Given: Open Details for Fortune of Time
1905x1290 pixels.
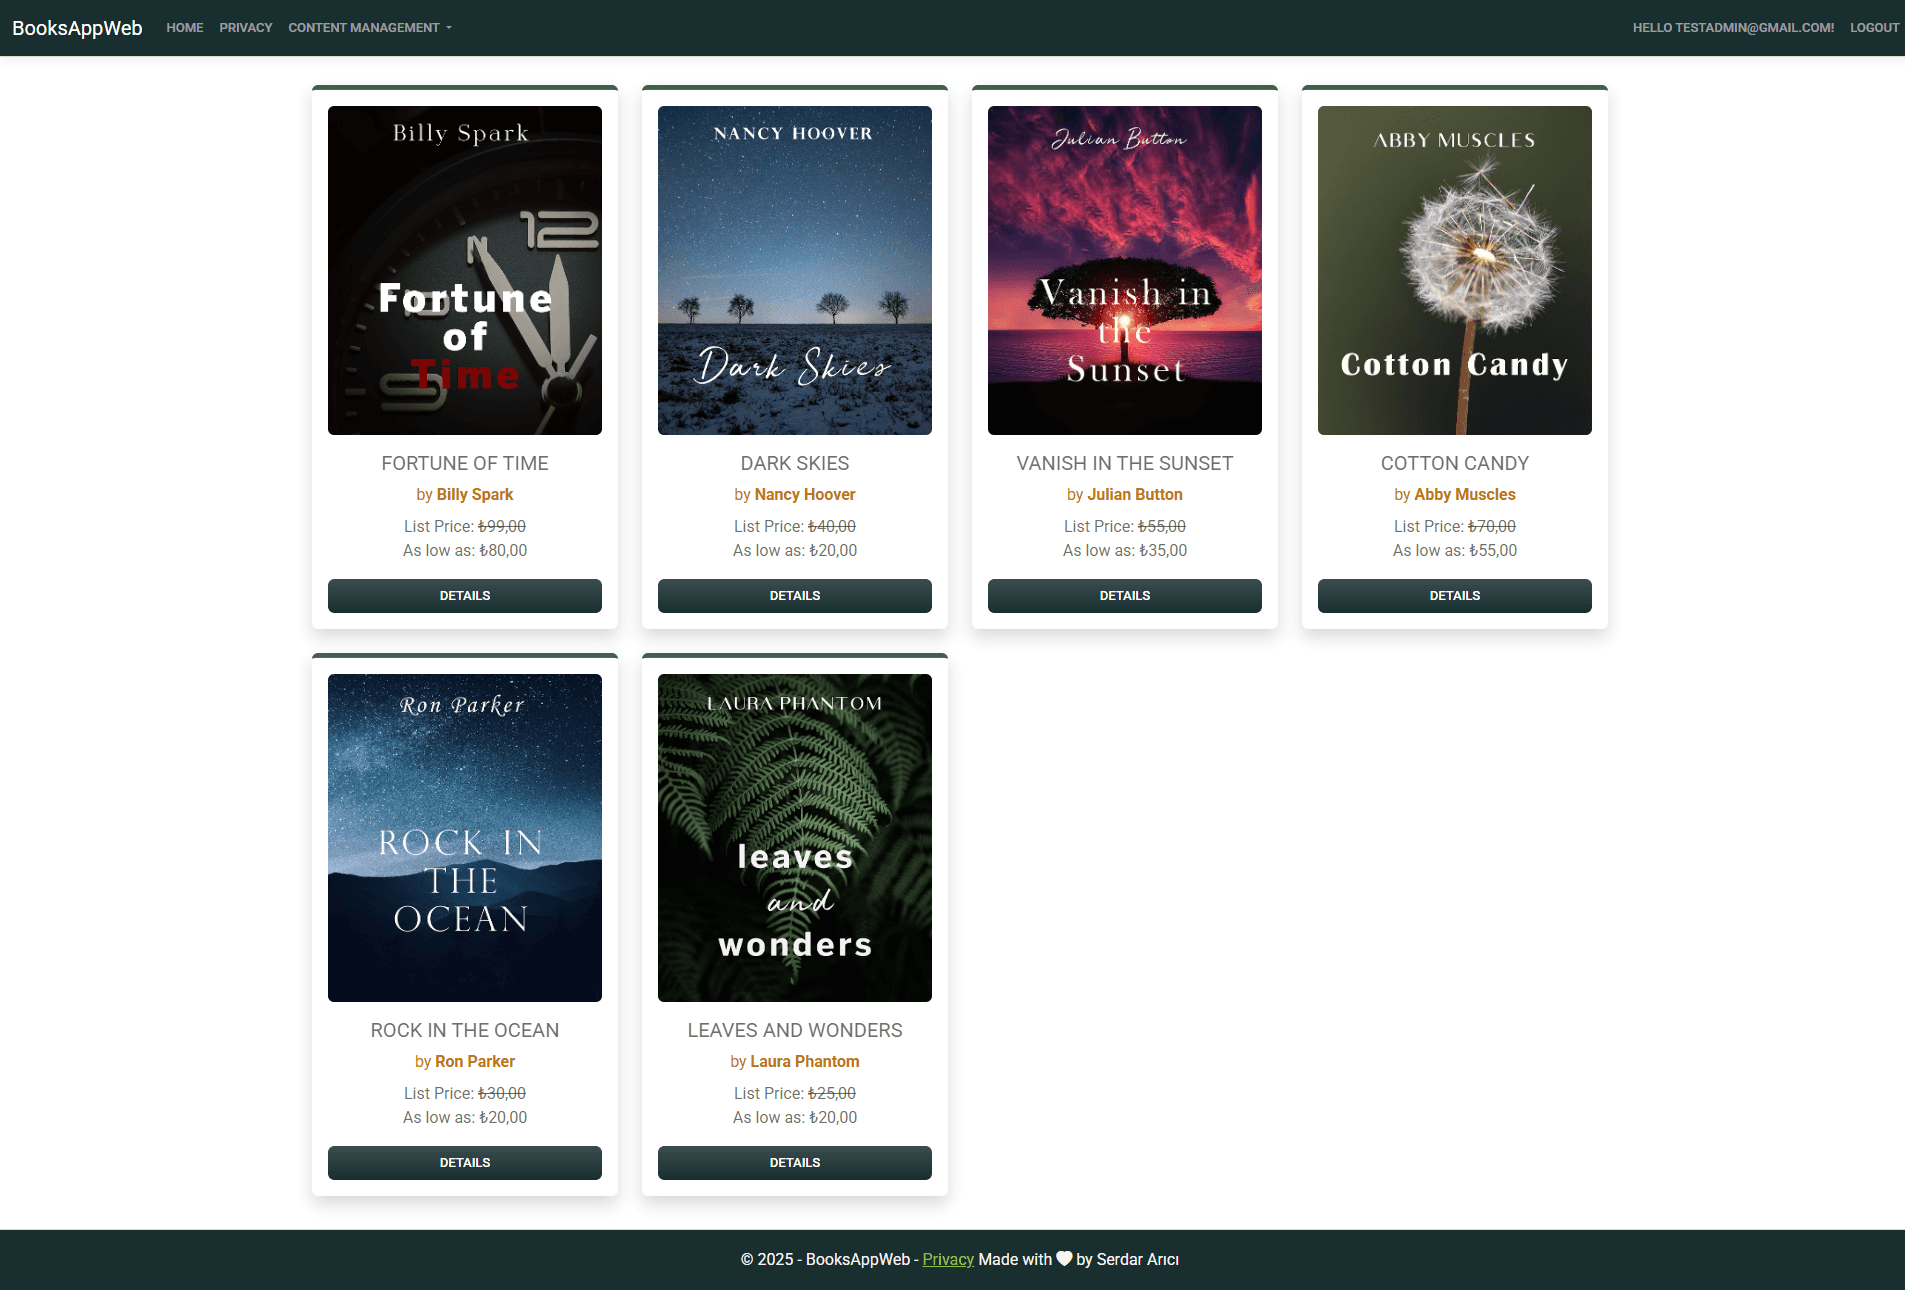Looking at the screenshot, I should [465, 596].
